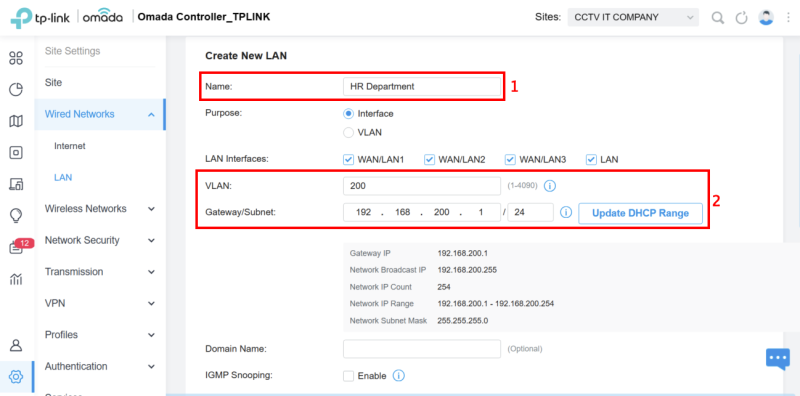This screenshot has width=800, height=396.
Task: Open the chat support bubble icon
Action: 778,360
